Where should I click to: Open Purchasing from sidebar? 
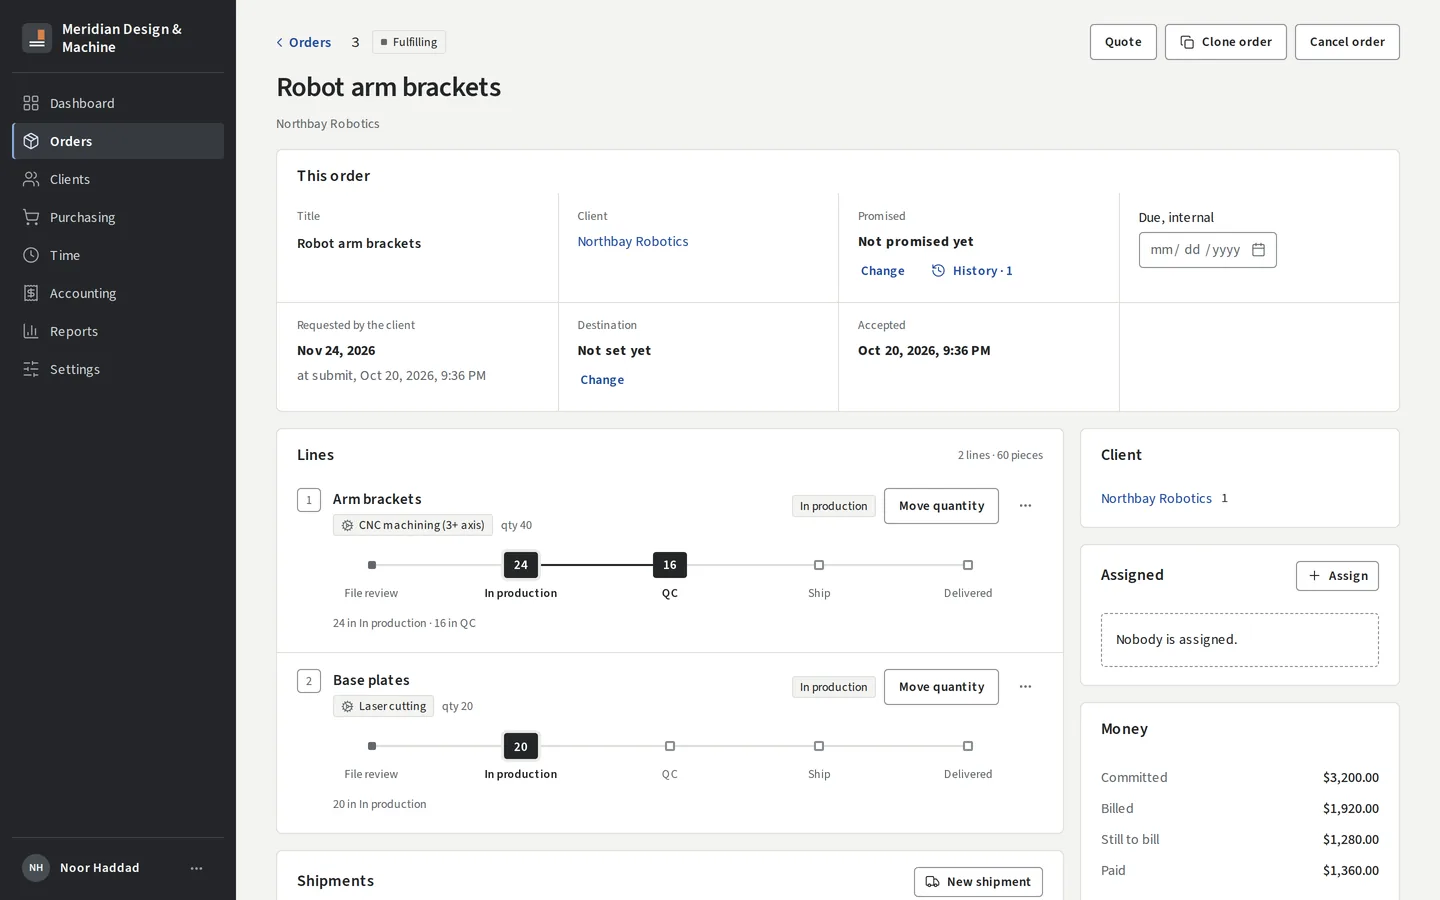pos(118,217)
